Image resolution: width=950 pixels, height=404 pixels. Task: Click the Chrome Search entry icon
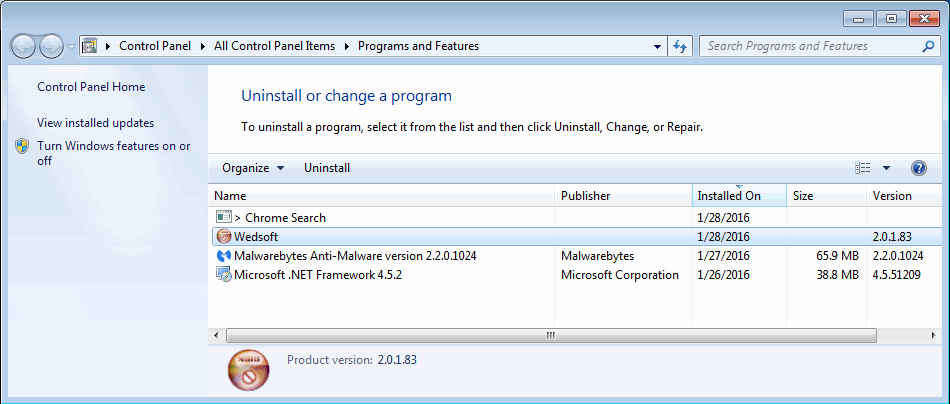pyautogui.click(x=224, y=216)
